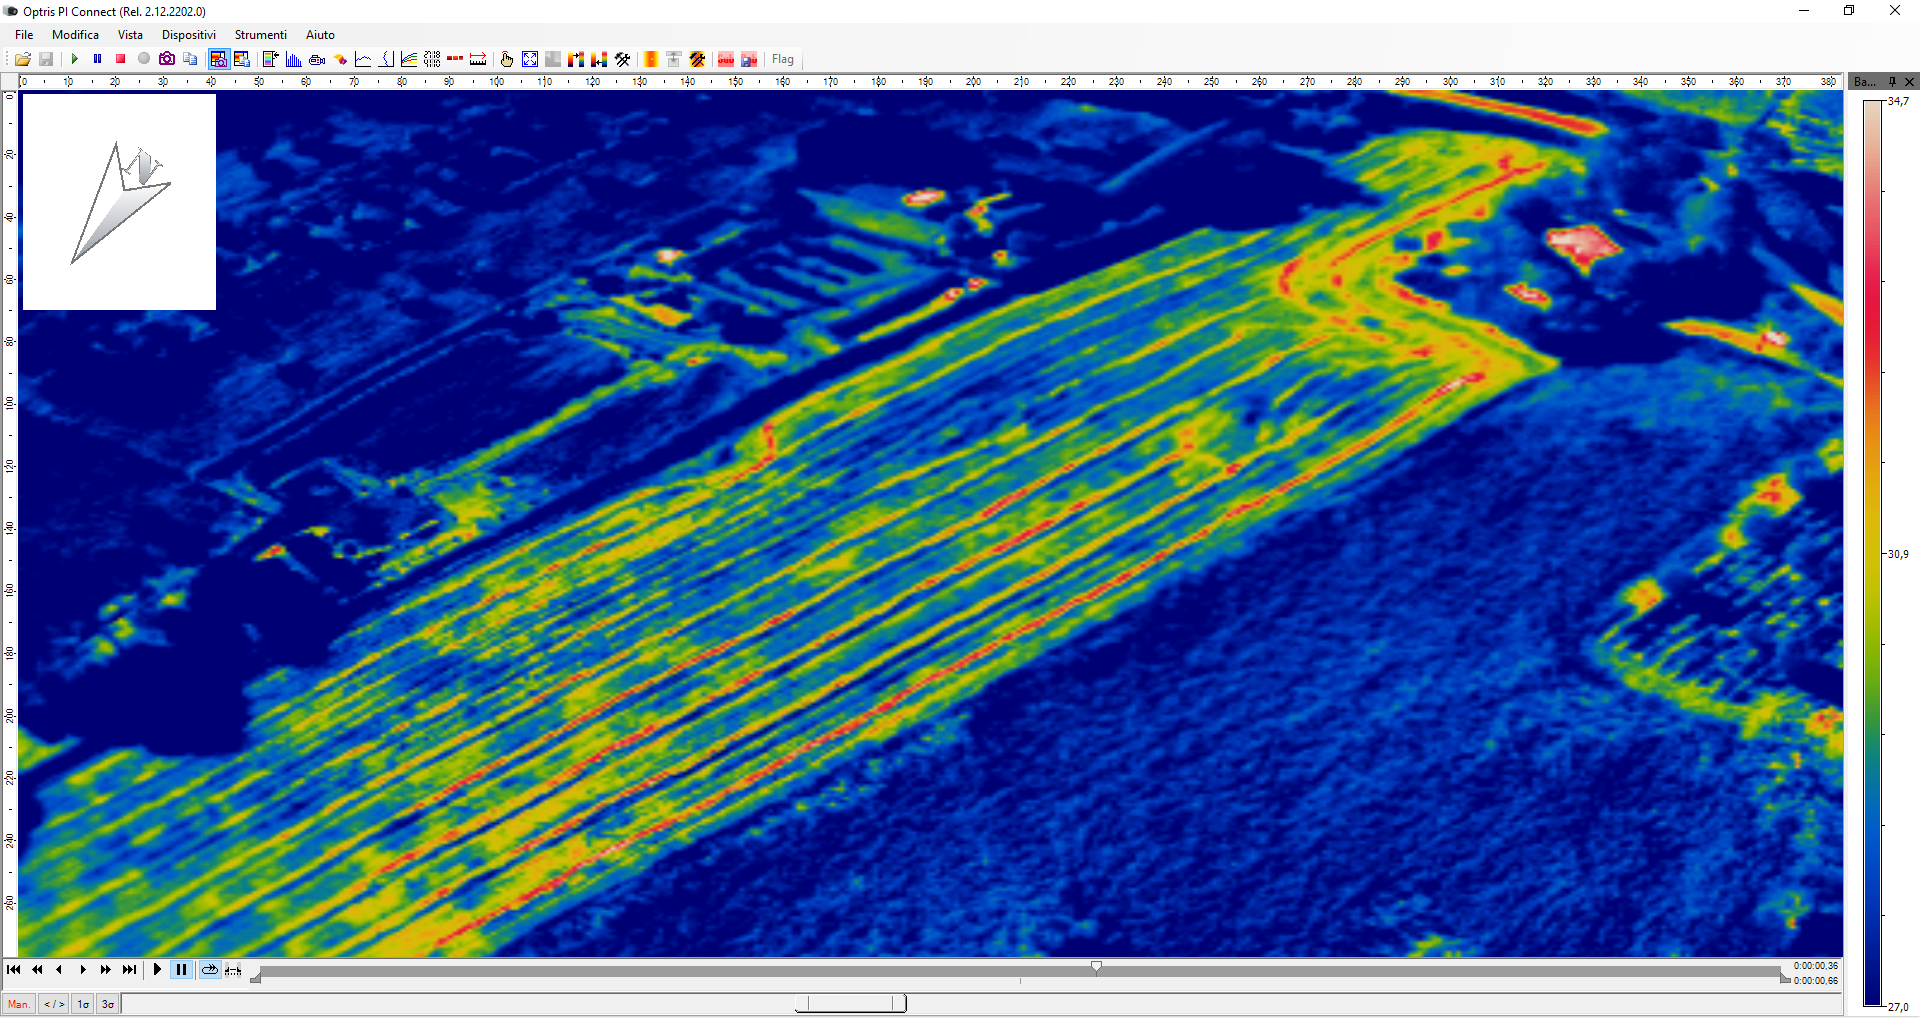Image resolution: width=1920 pixels, height=1018 pixels.
Task: Expand the Vista menu
Action: [x=130, y=35]
